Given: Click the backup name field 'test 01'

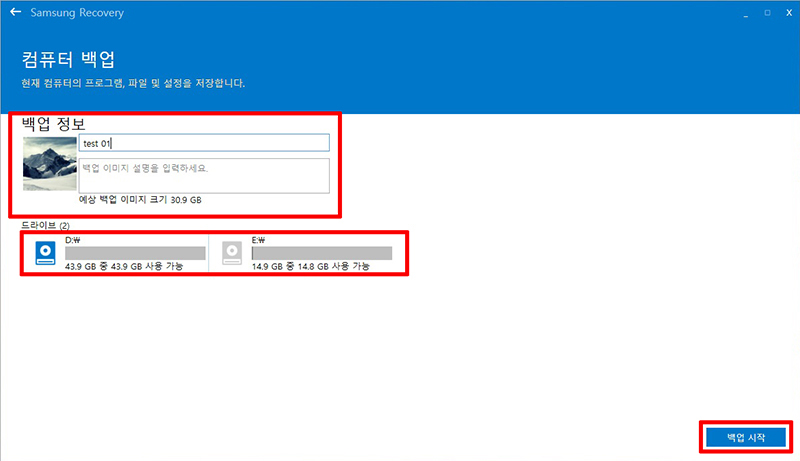Looking at the screenshot, I should pyautogui.click(x=204, y=143).
